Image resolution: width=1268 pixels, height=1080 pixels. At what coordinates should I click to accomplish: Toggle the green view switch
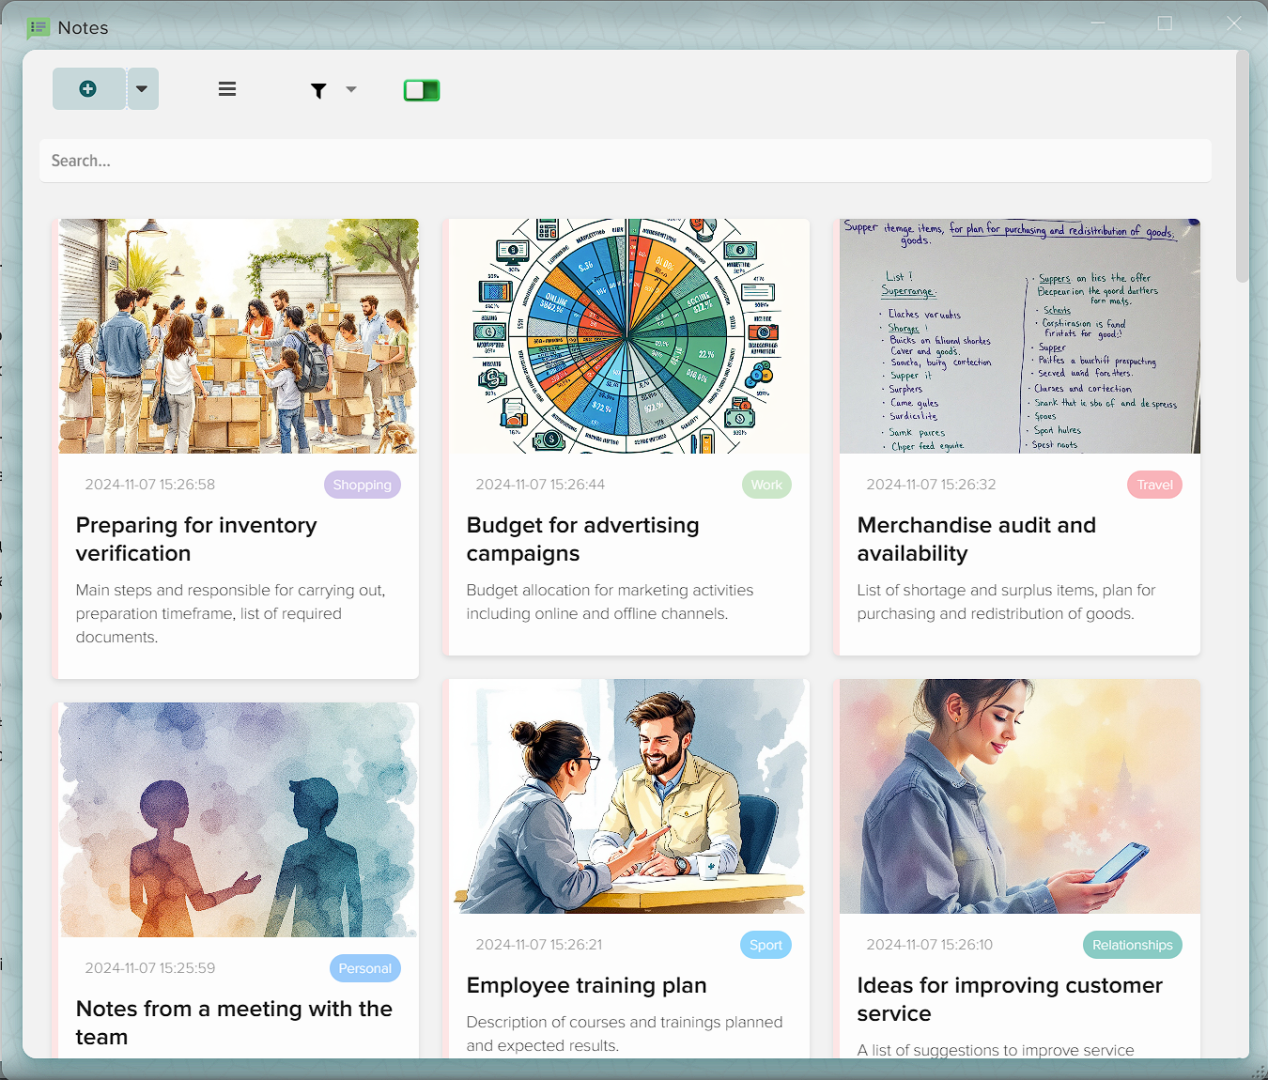point(422,90)
